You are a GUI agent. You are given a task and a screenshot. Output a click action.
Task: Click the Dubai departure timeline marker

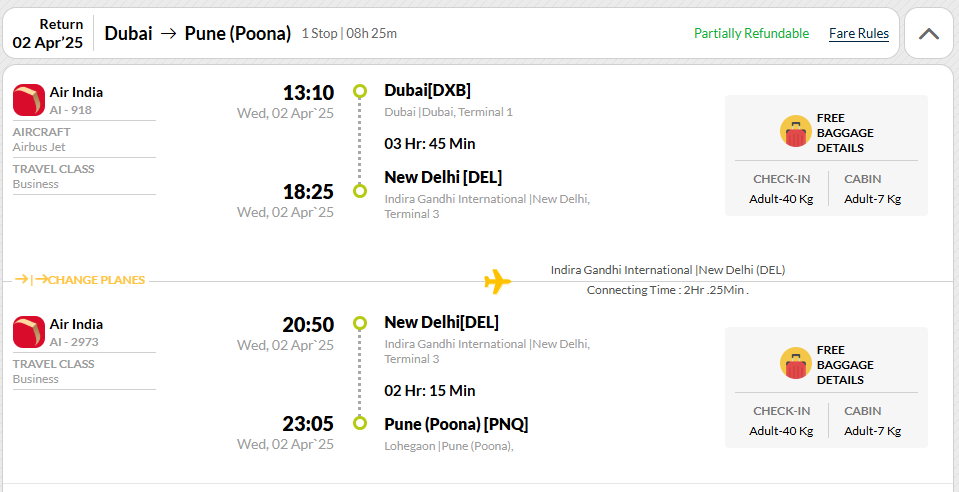point(360,92)
